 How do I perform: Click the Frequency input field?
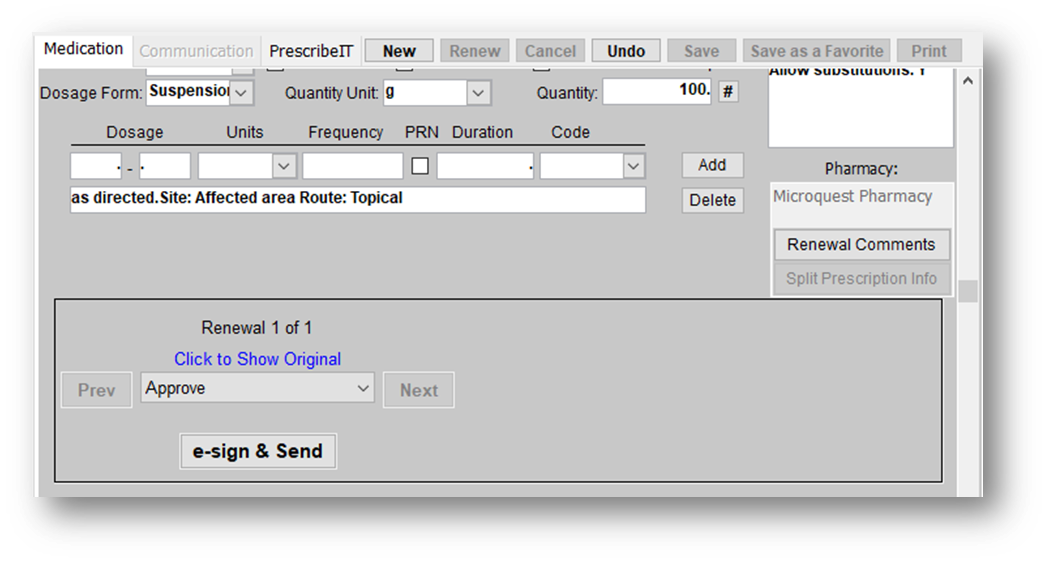click(352, 166)
